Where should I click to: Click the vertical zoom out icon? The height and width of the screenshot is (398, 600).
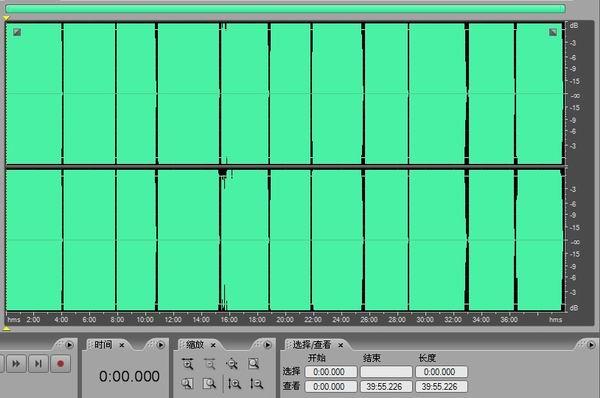pos(256,383)
